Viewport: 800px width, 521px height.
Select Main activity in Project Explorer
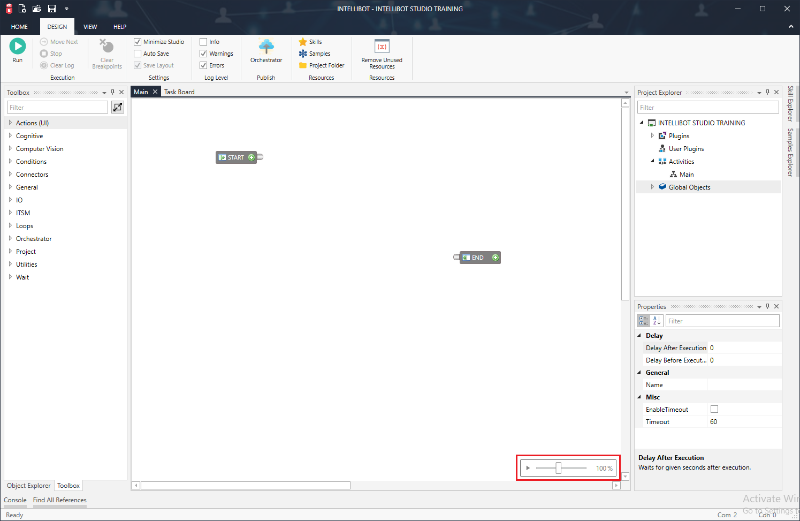click(690, 174)
